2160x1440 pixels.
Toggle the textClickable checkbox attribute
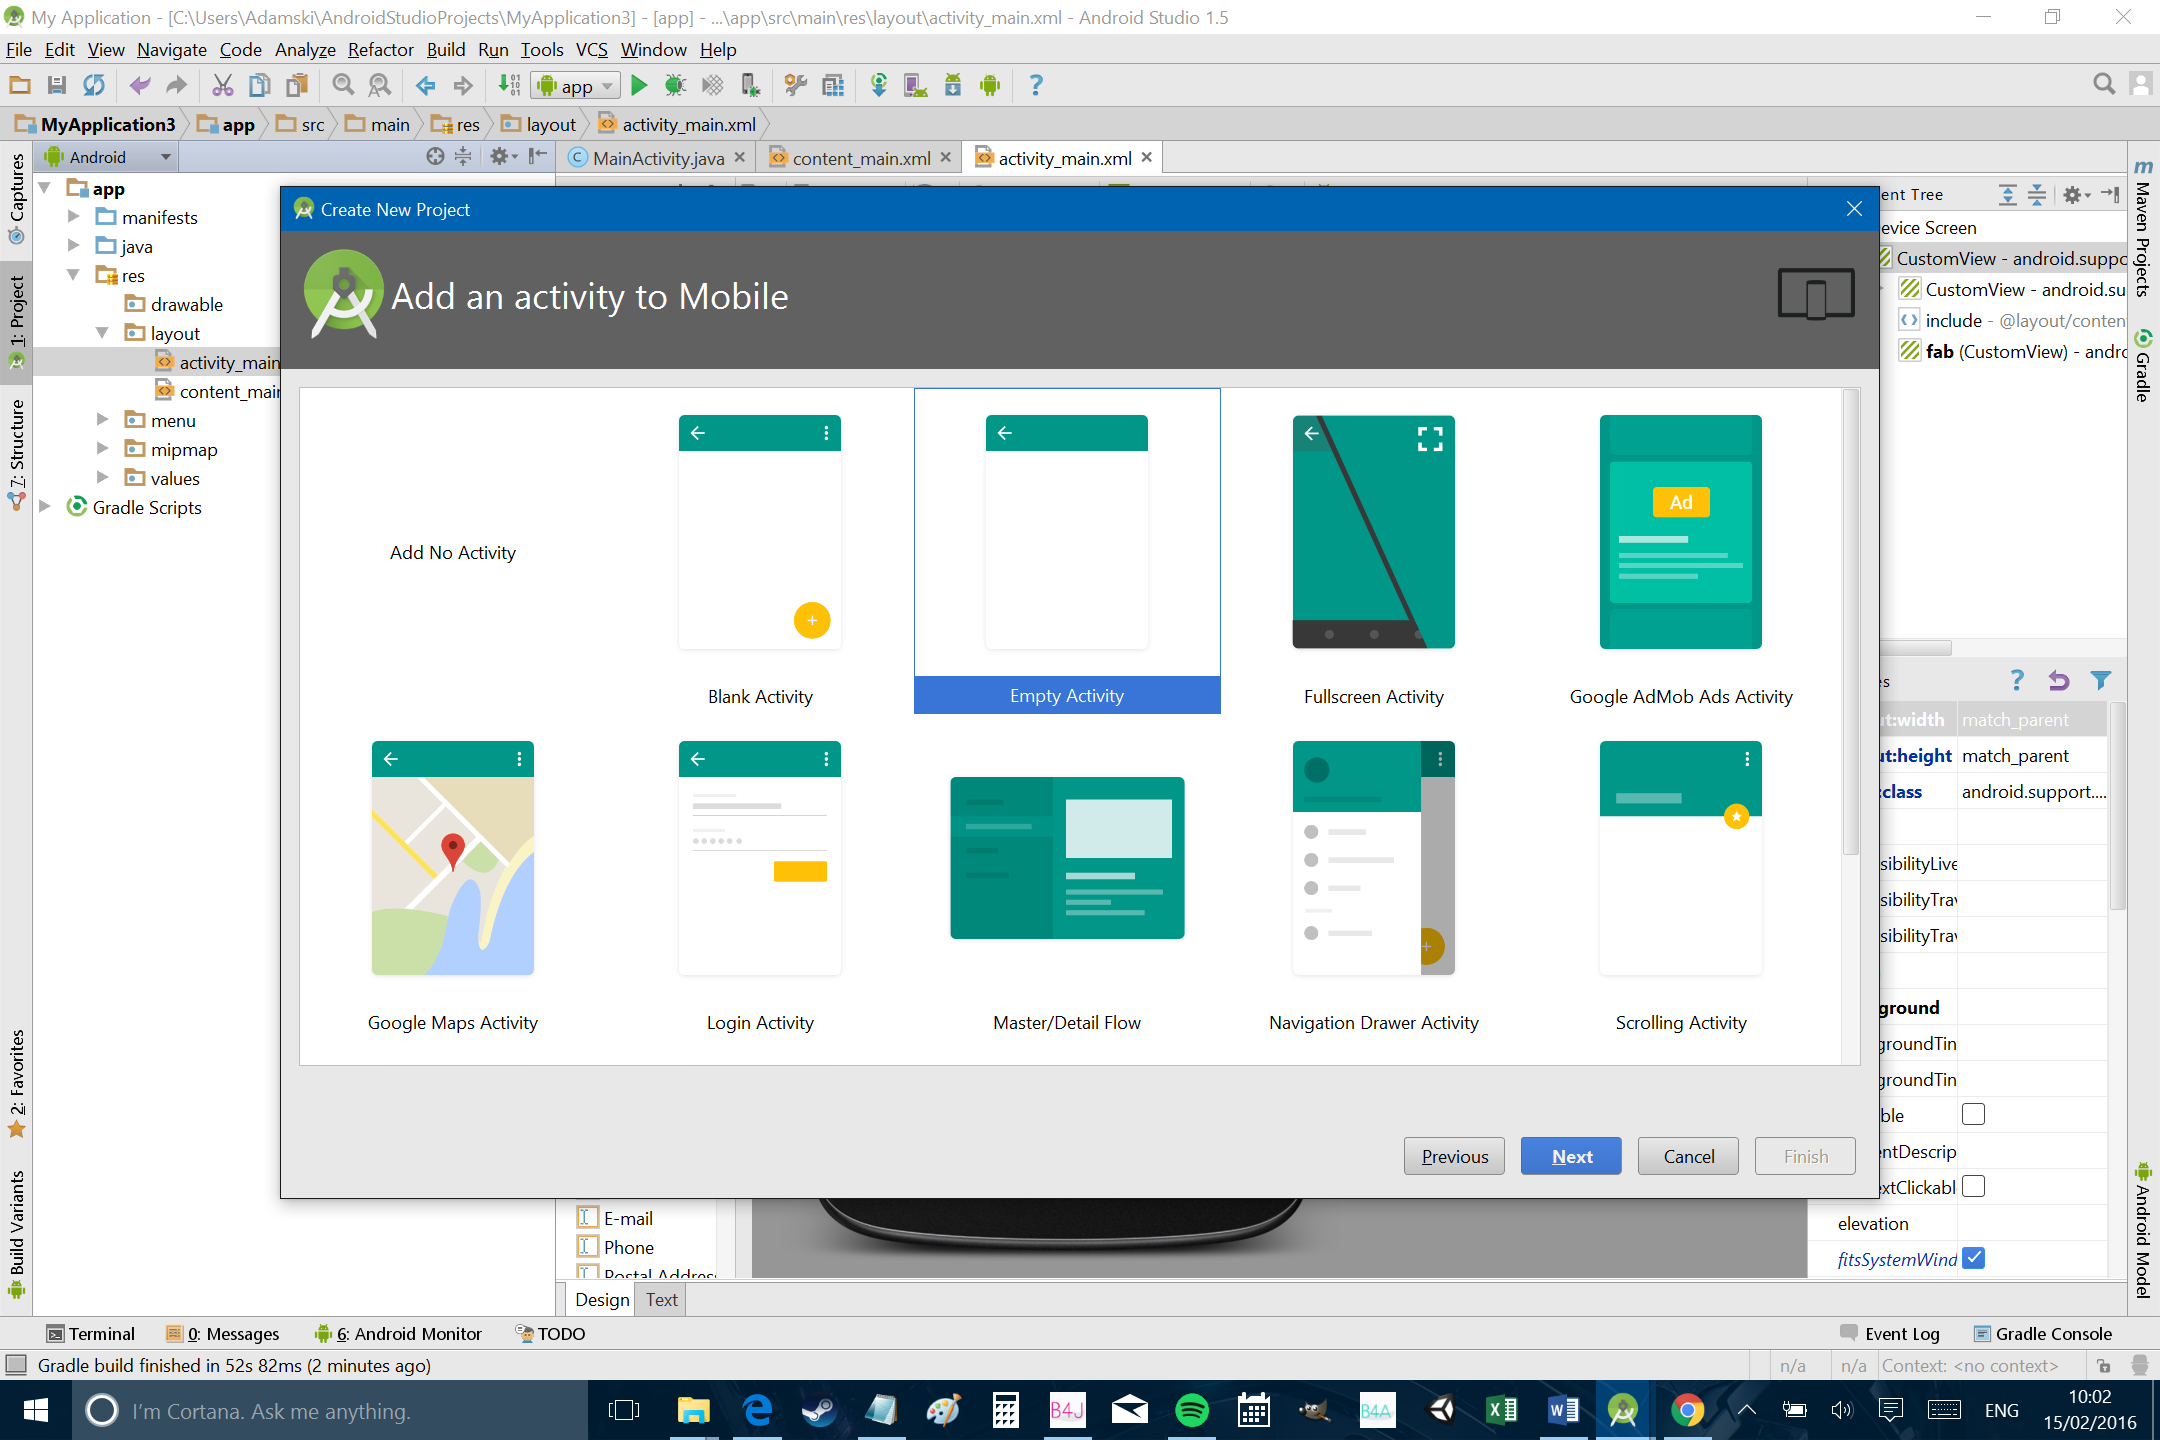[1974, 1186]
